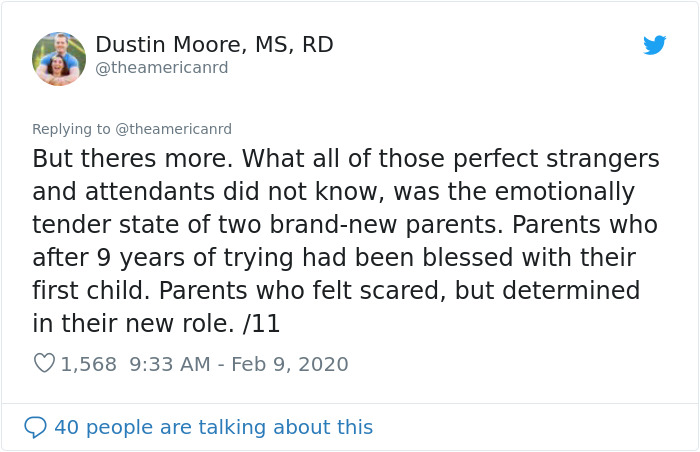Click the @theamericanrd handle below the name
This screenshot has height=452, width=700.
[x=162, y=67]
